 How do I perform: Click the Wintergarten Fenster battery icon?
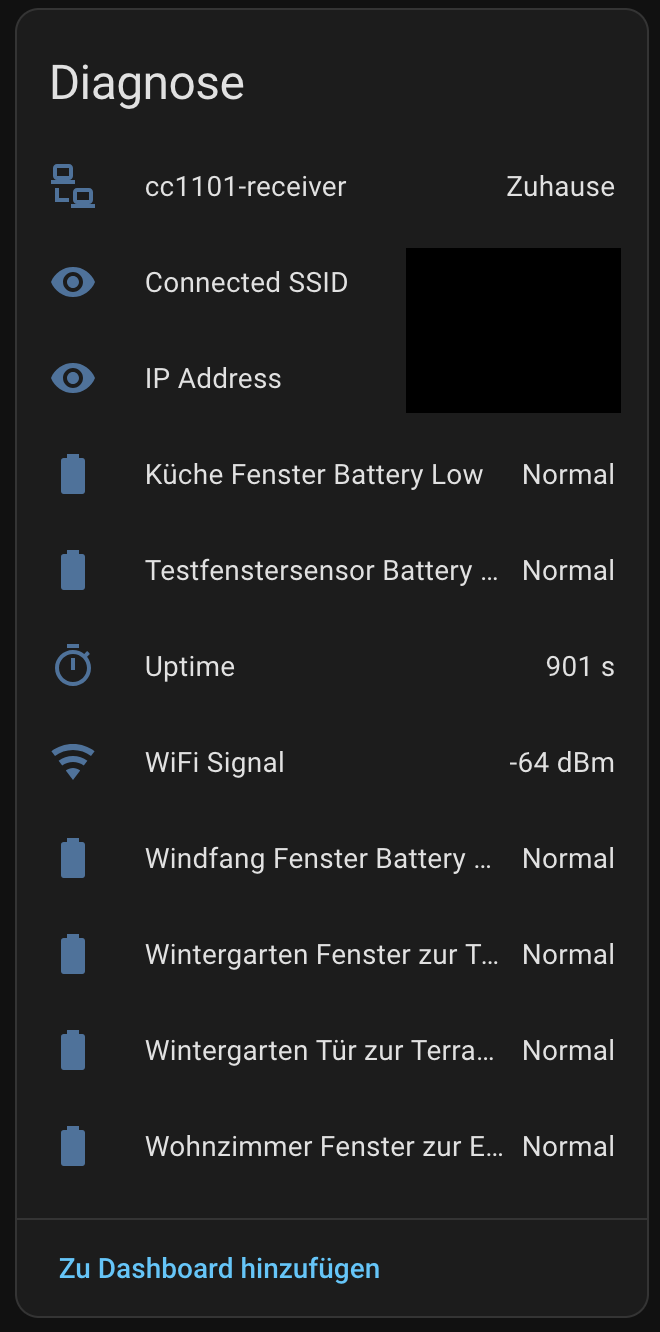coord(73,955)
